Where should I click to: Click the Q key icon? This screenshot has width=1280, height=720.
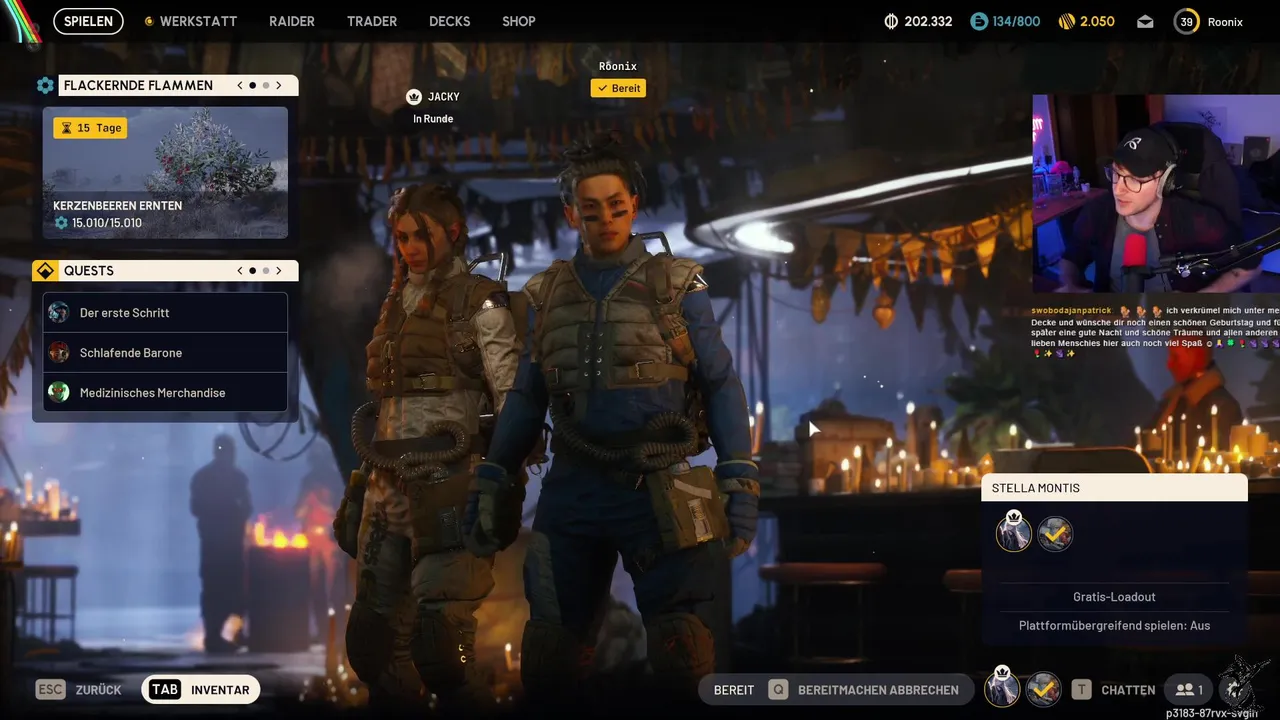click(x=778, y=690)
